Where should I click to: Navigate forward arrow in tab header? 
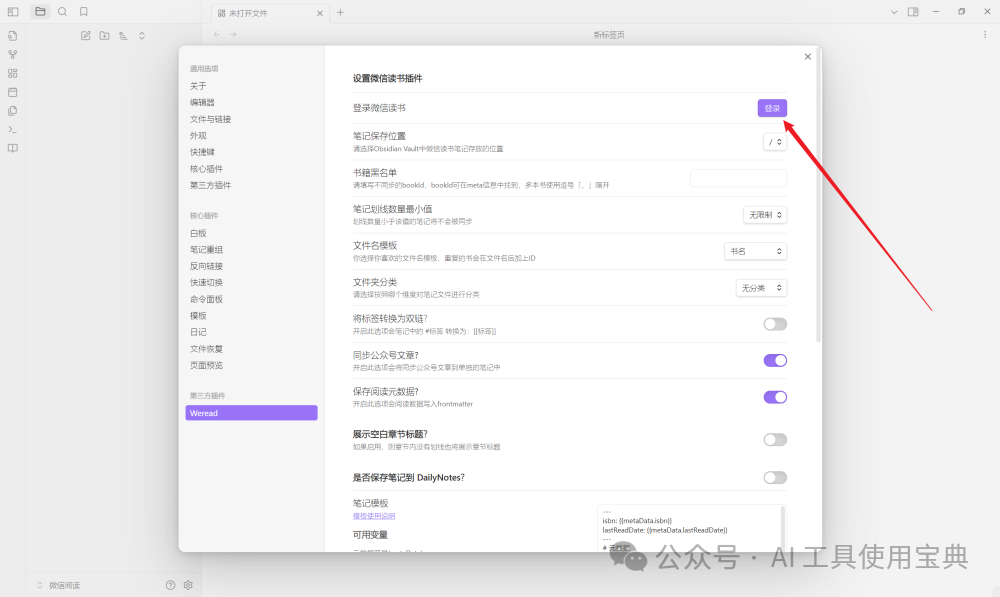(x=233, y=34)
